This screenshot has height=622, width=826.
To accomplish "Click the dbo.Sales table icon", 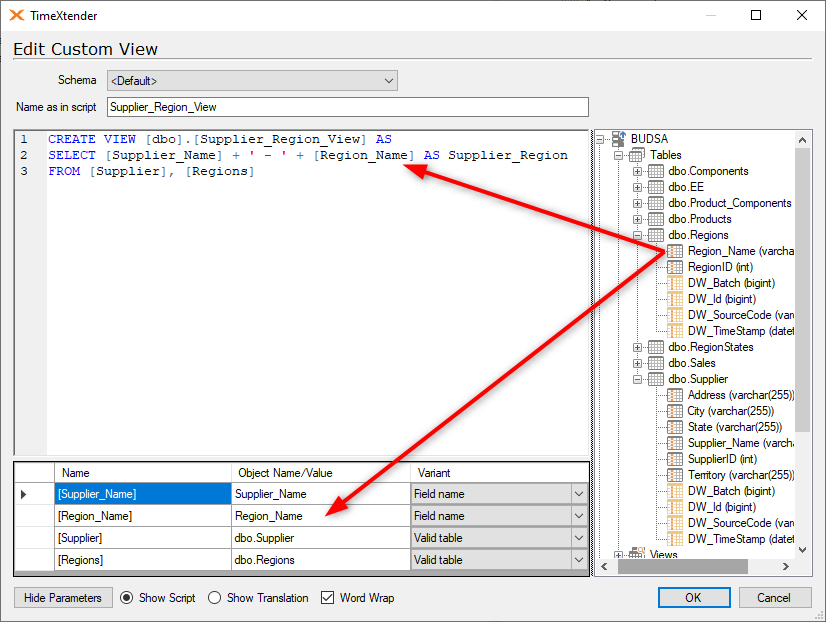I will 655,363.
